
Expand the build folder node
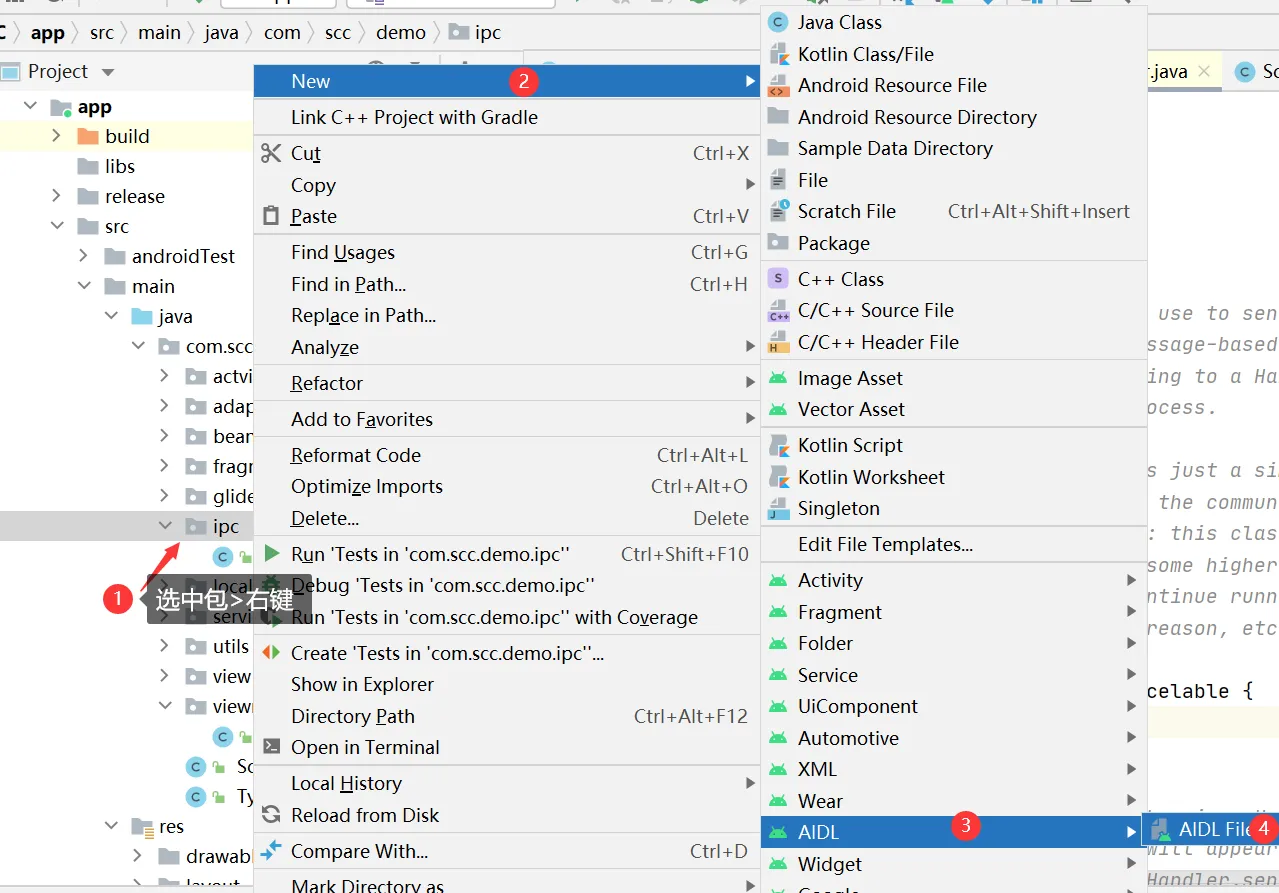coord(57,136)
